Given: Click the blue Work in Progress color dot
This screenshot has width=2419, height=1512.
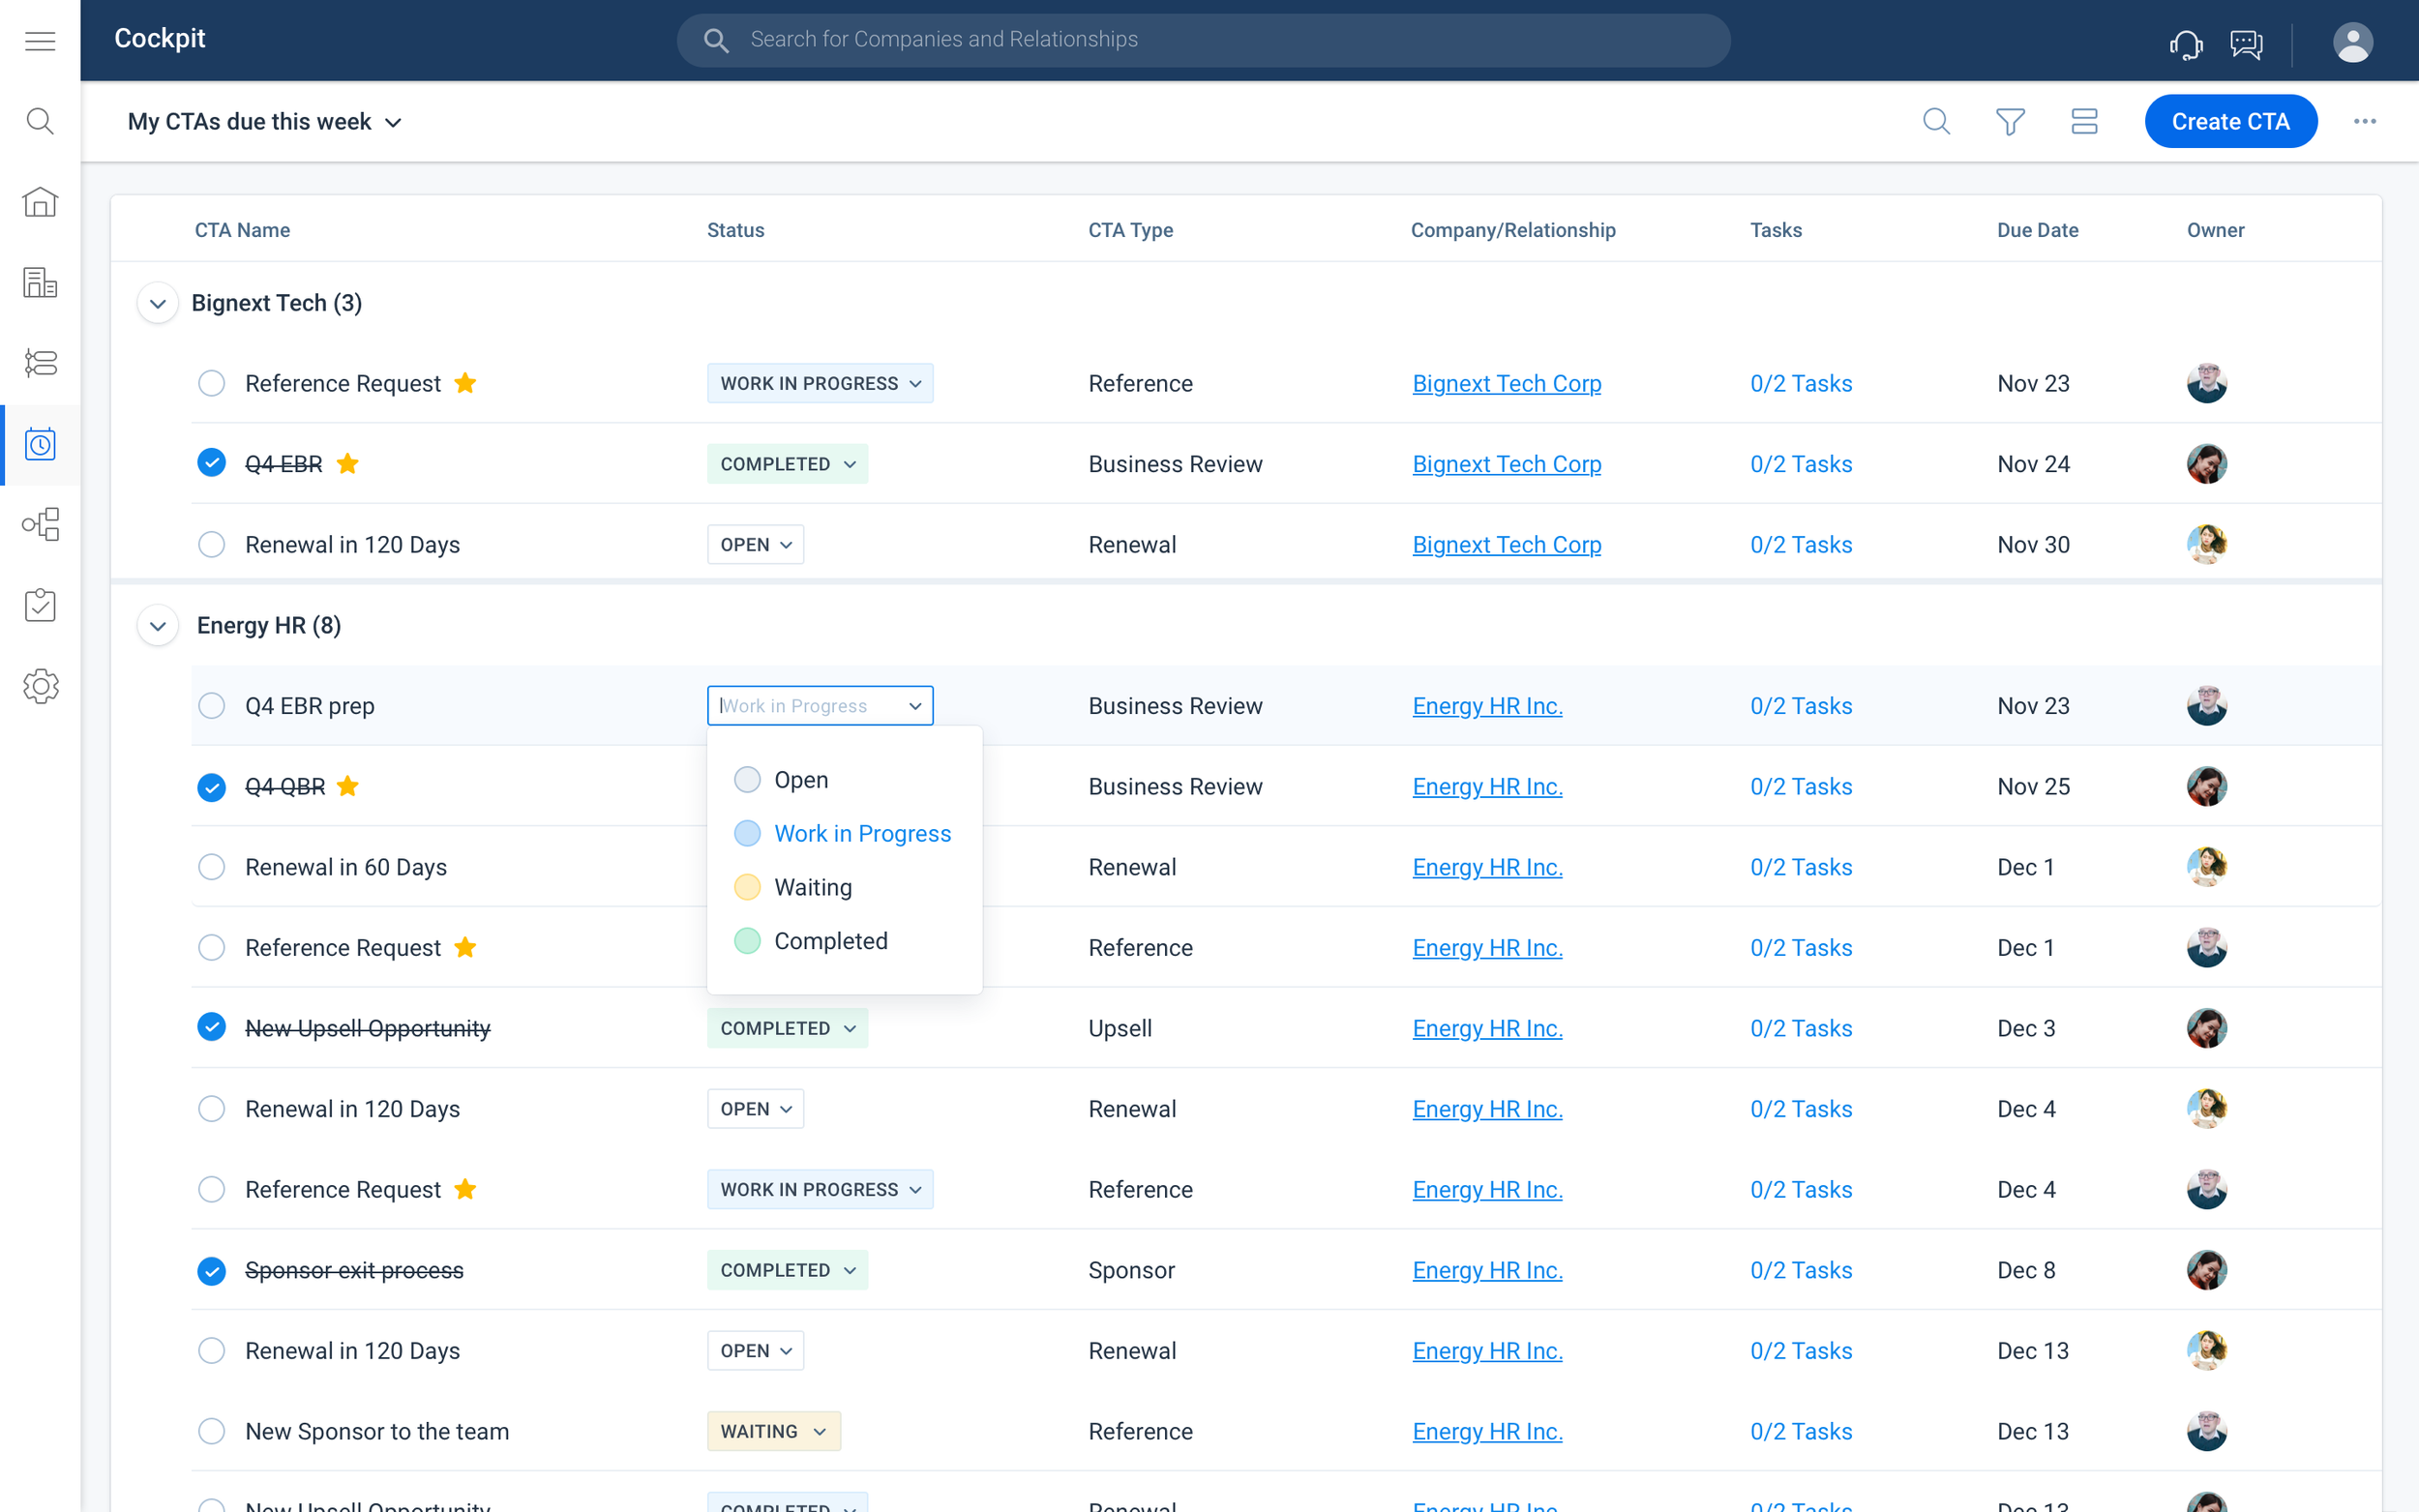Looking at the screenshot, I should click(747, 834).
